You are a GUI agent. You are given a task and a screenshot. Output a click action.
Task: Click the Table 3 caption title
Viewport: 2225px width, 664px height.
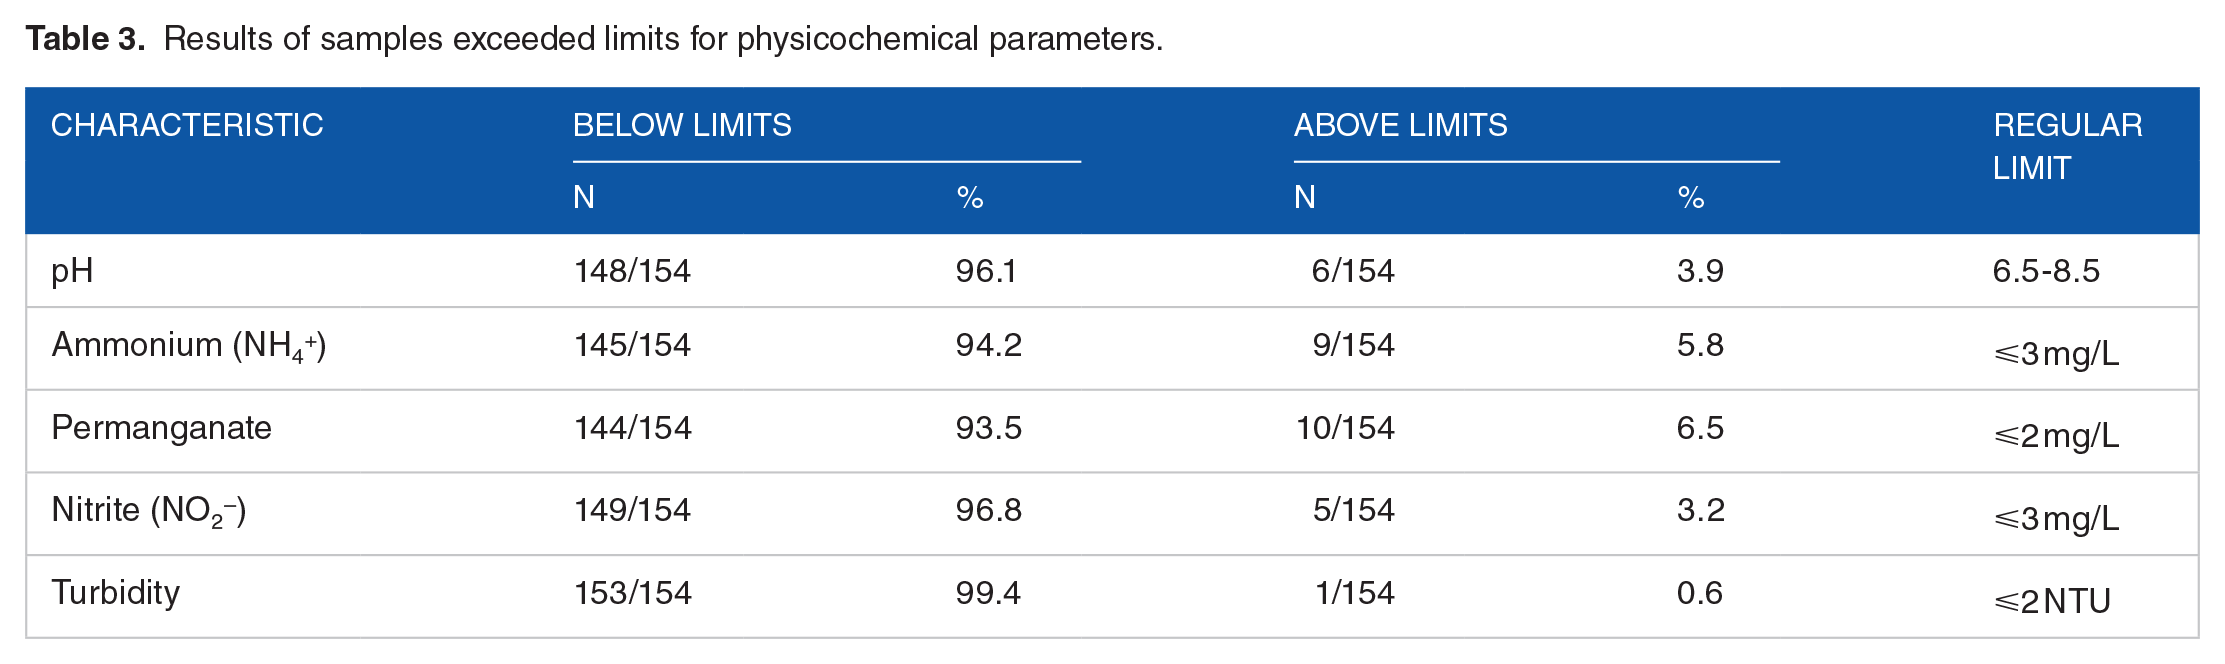[594, 39]
